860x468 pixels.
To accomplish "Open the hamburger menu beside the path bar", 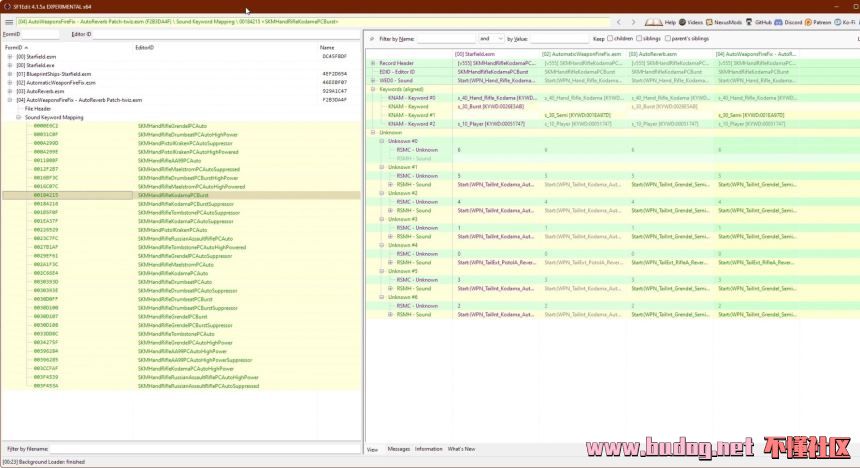I will (8, 21).
